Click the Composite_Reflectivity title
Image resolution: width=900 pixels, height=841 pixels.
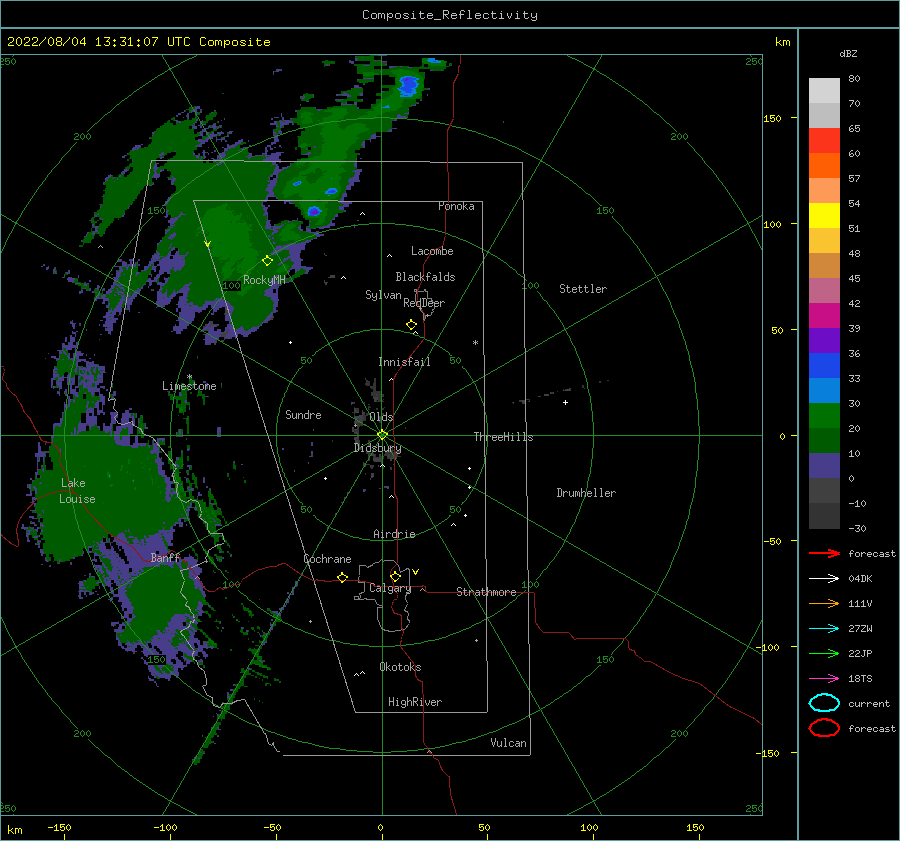point(450,15)
